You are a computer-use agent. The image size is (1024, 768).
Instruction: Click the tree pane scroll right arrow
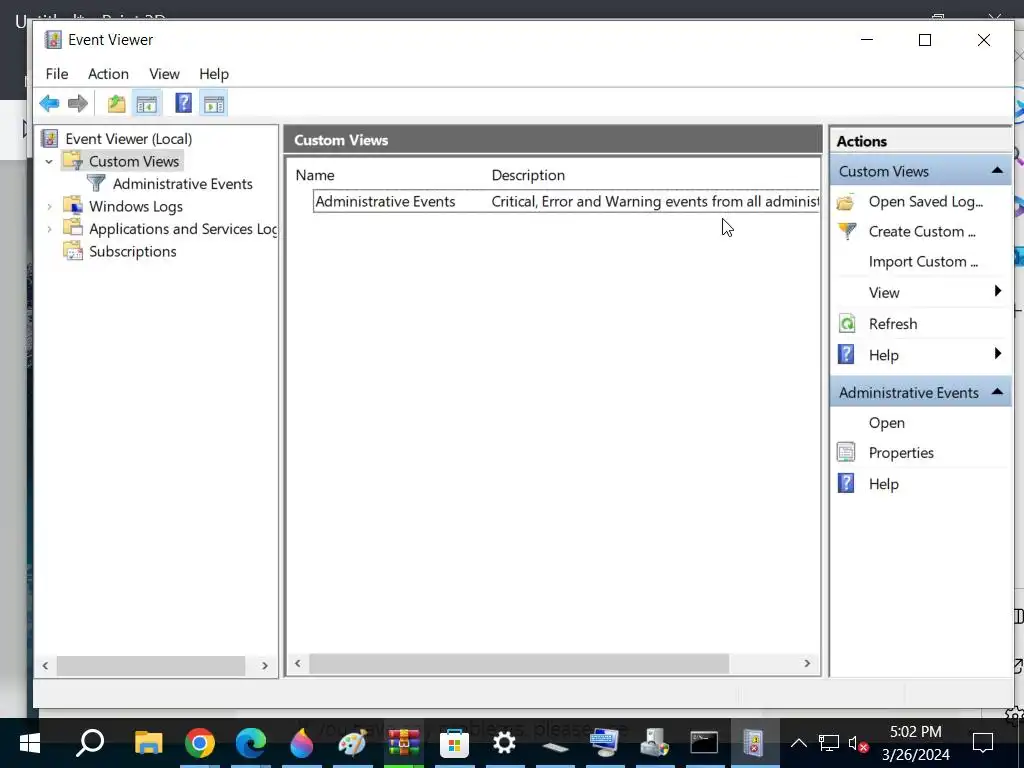coord(264,665)
